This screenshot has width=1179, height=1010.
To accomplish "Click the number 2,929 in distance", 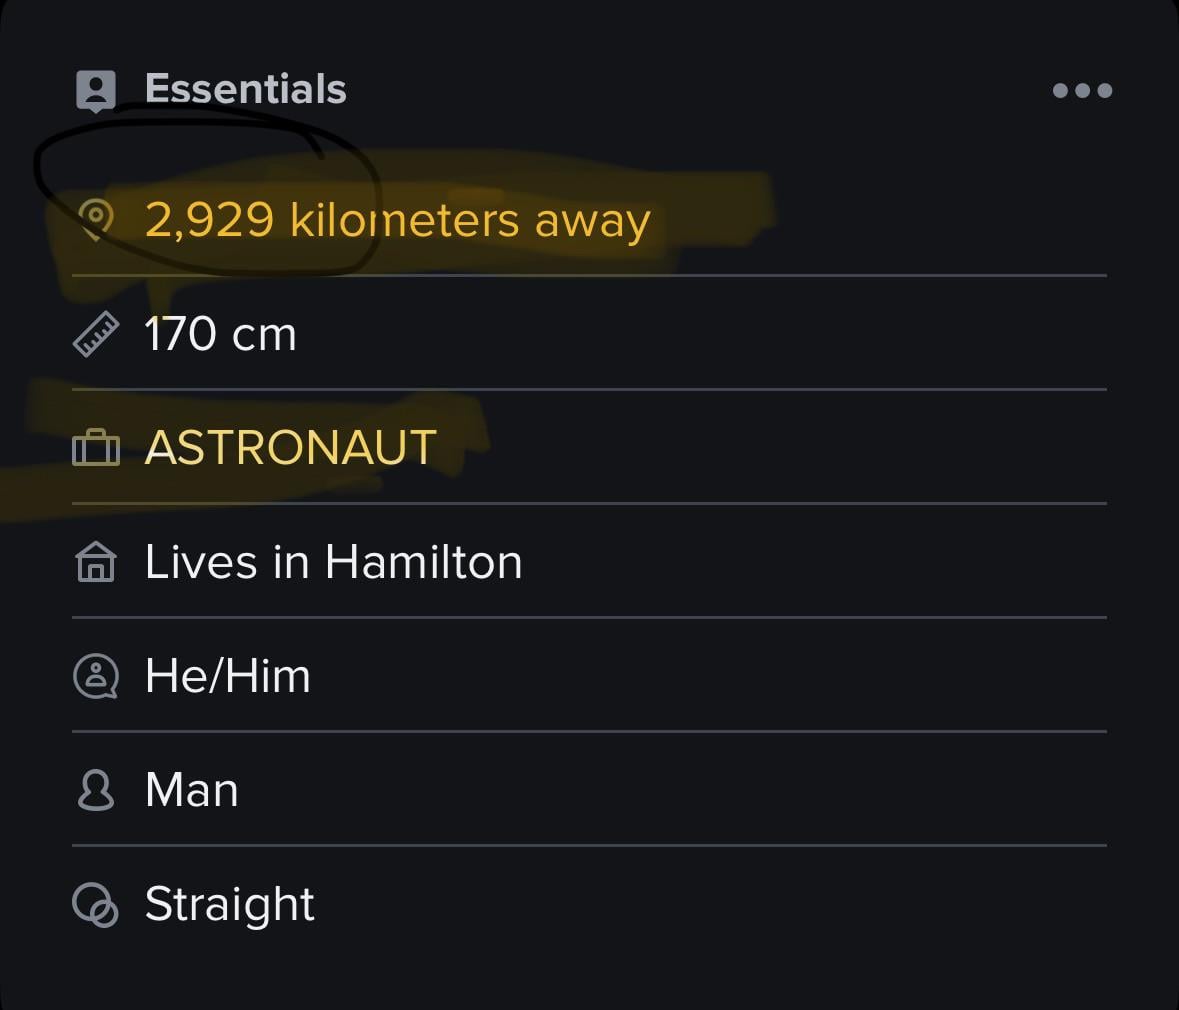I will 209,220.
